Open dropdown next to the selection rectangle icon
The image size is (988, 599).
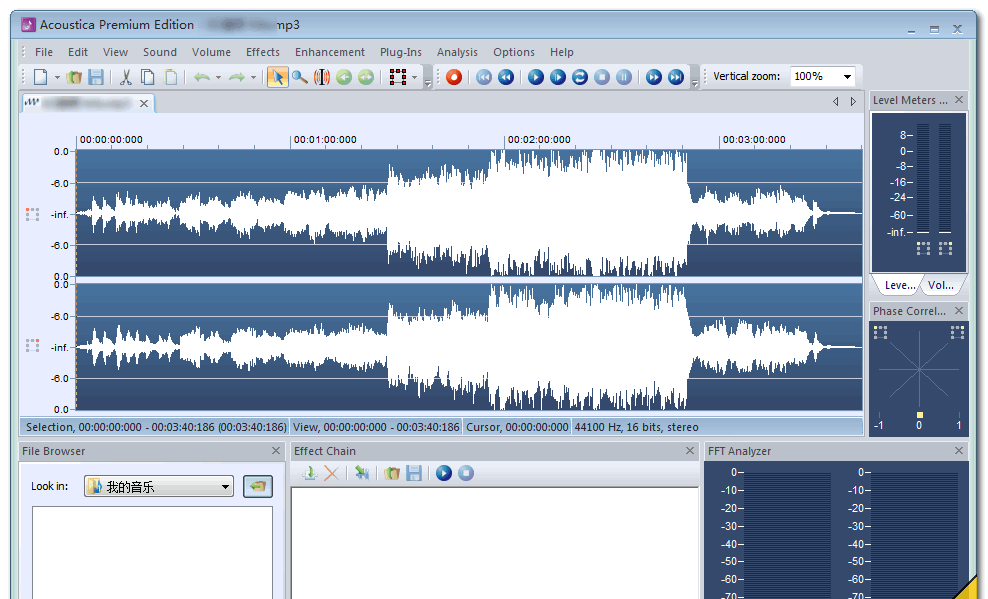coord(415,77)
